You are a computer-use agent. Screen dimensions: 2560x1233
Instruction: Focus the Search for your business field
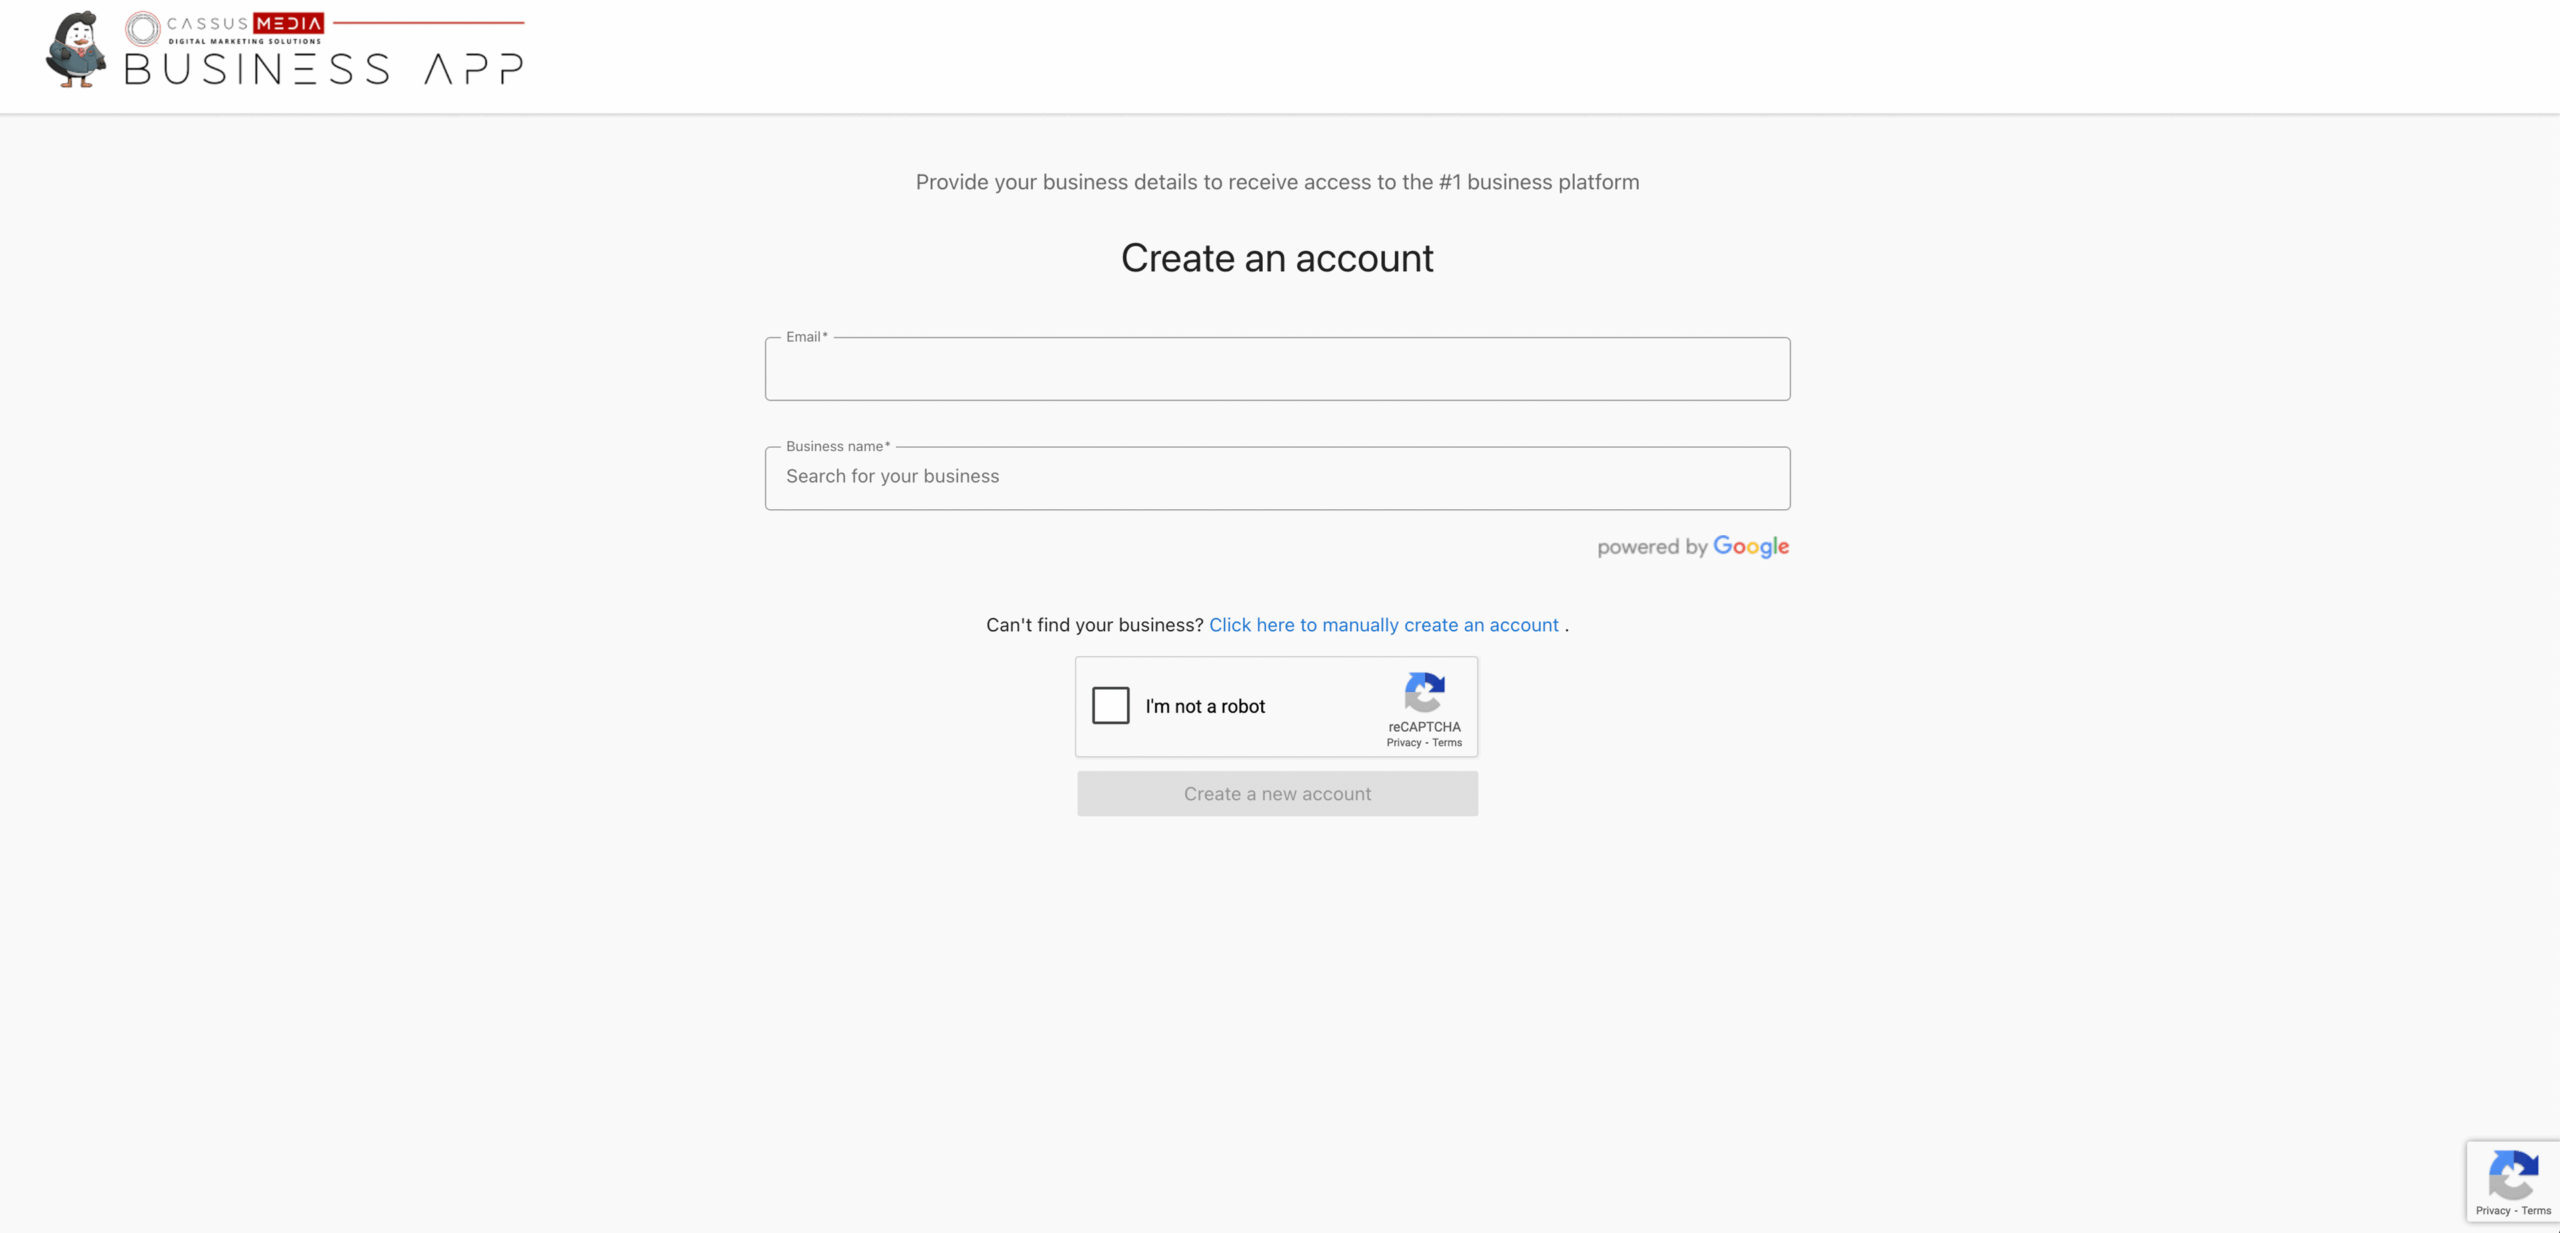(x=1277, y=478)
